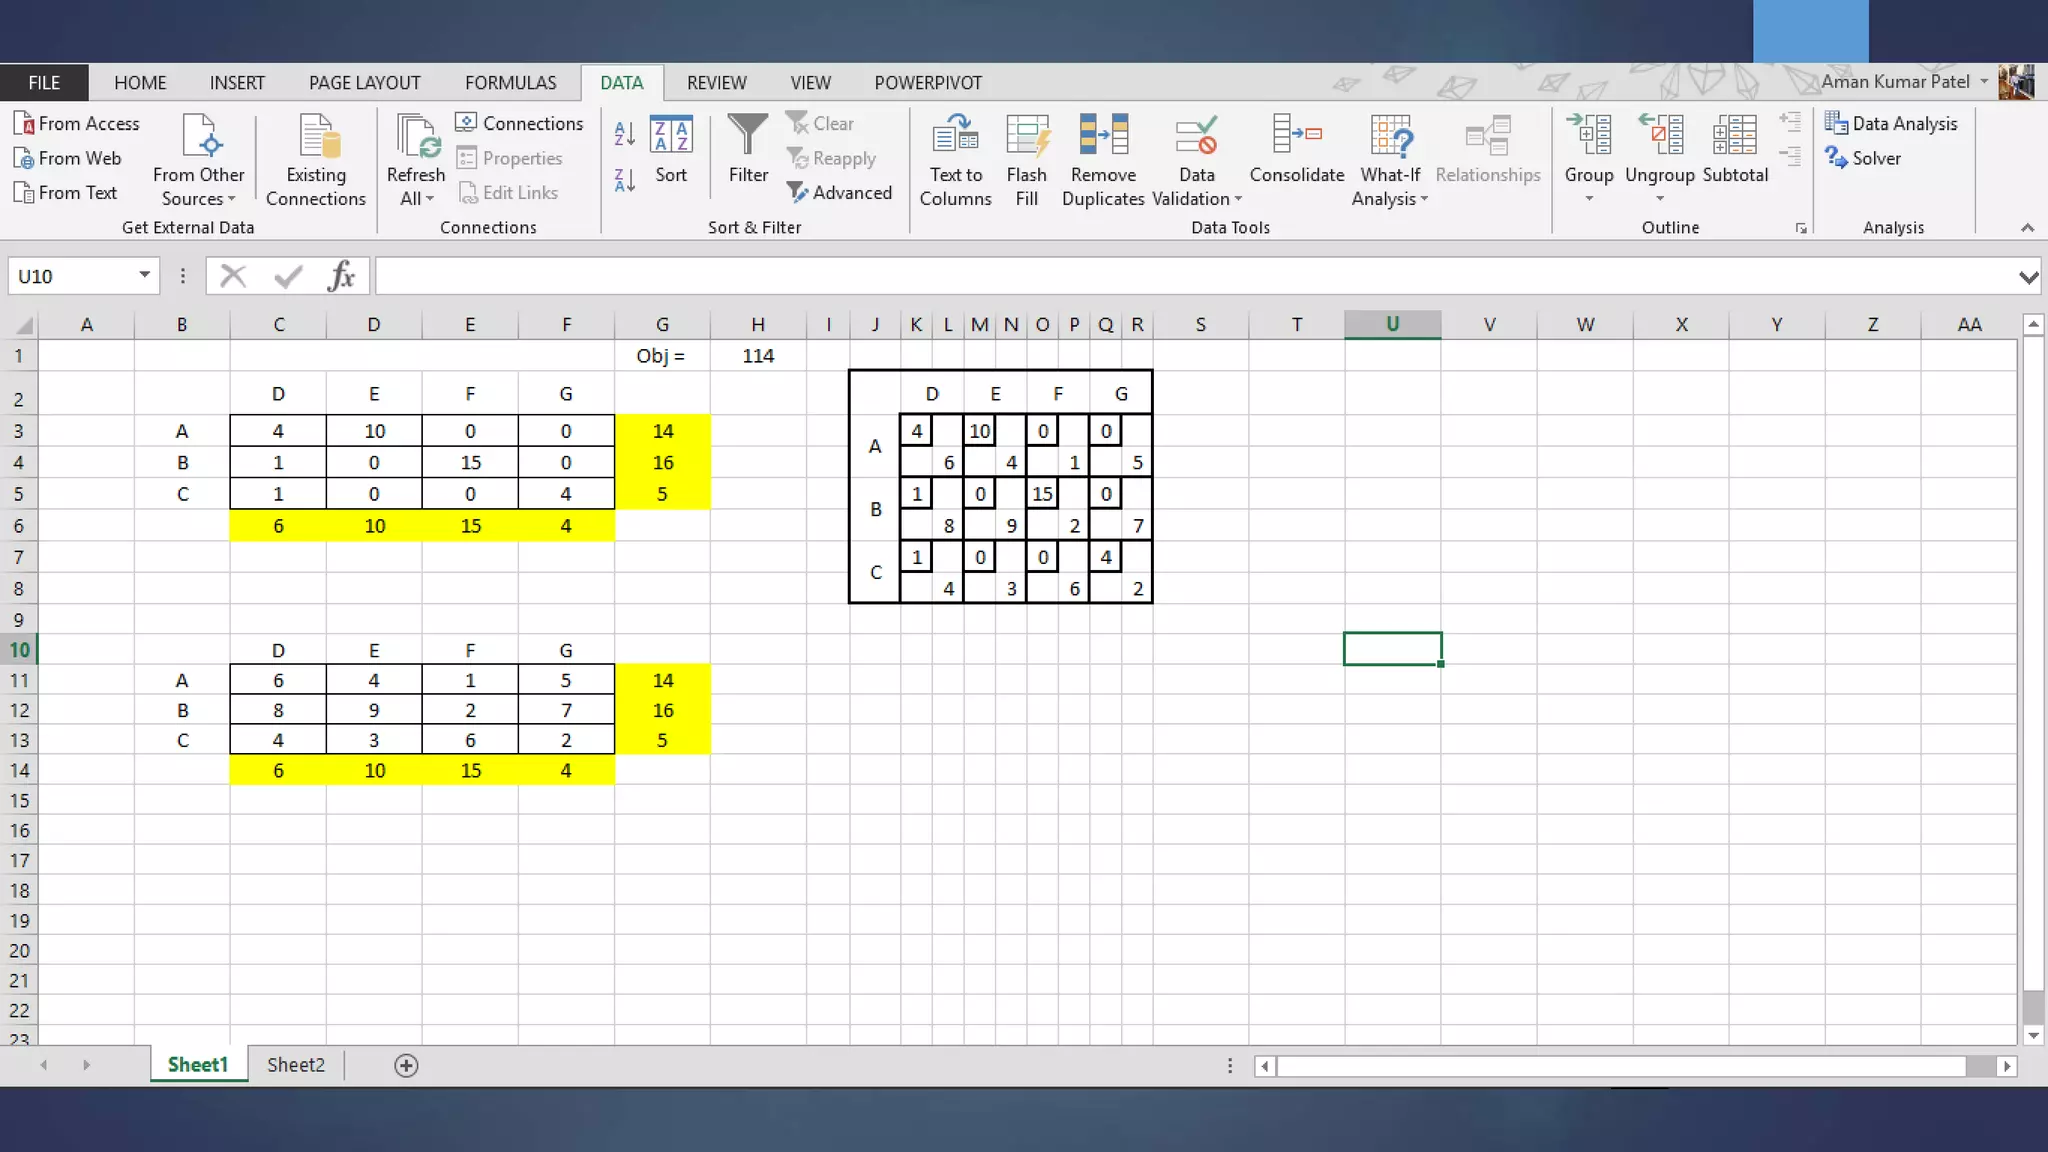
Task: Sort ascending with A to Z icon
Action: [x=625, y=132]
